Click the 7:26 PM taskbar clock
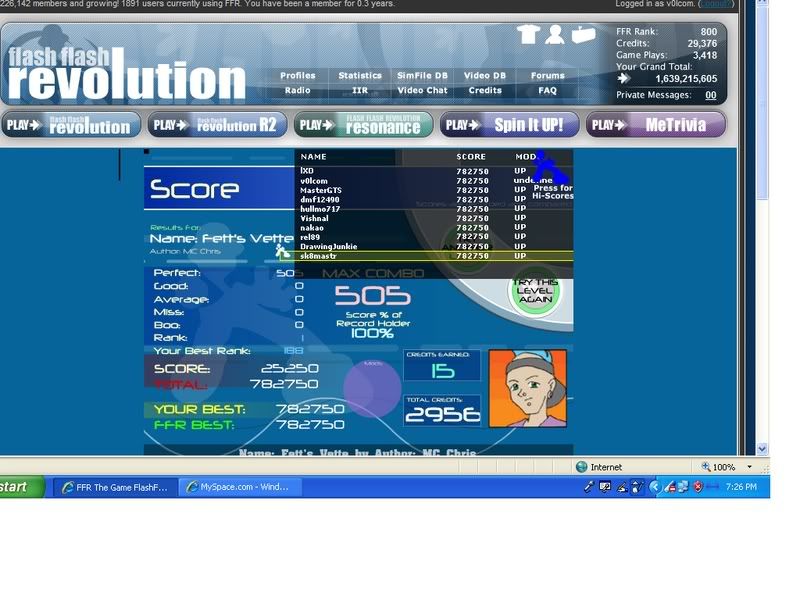Image resolution: width=800 pixels, height=600 pixels. [x=741, y=487]
